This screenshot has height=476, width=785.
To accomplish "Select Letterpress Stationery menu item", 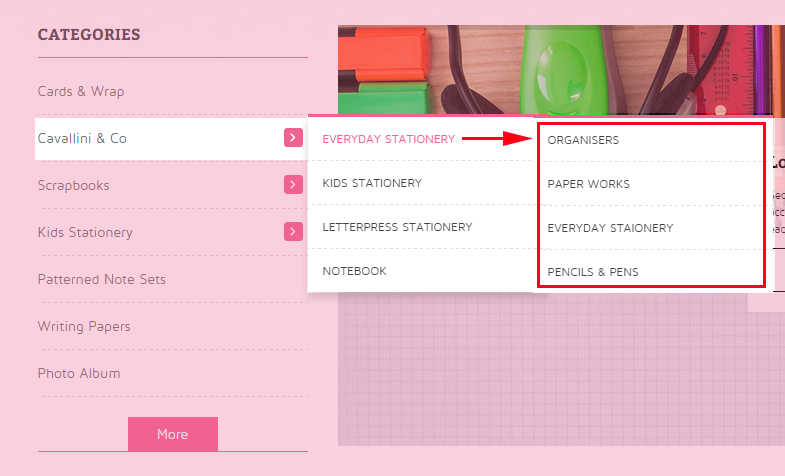I will point(398,227).
